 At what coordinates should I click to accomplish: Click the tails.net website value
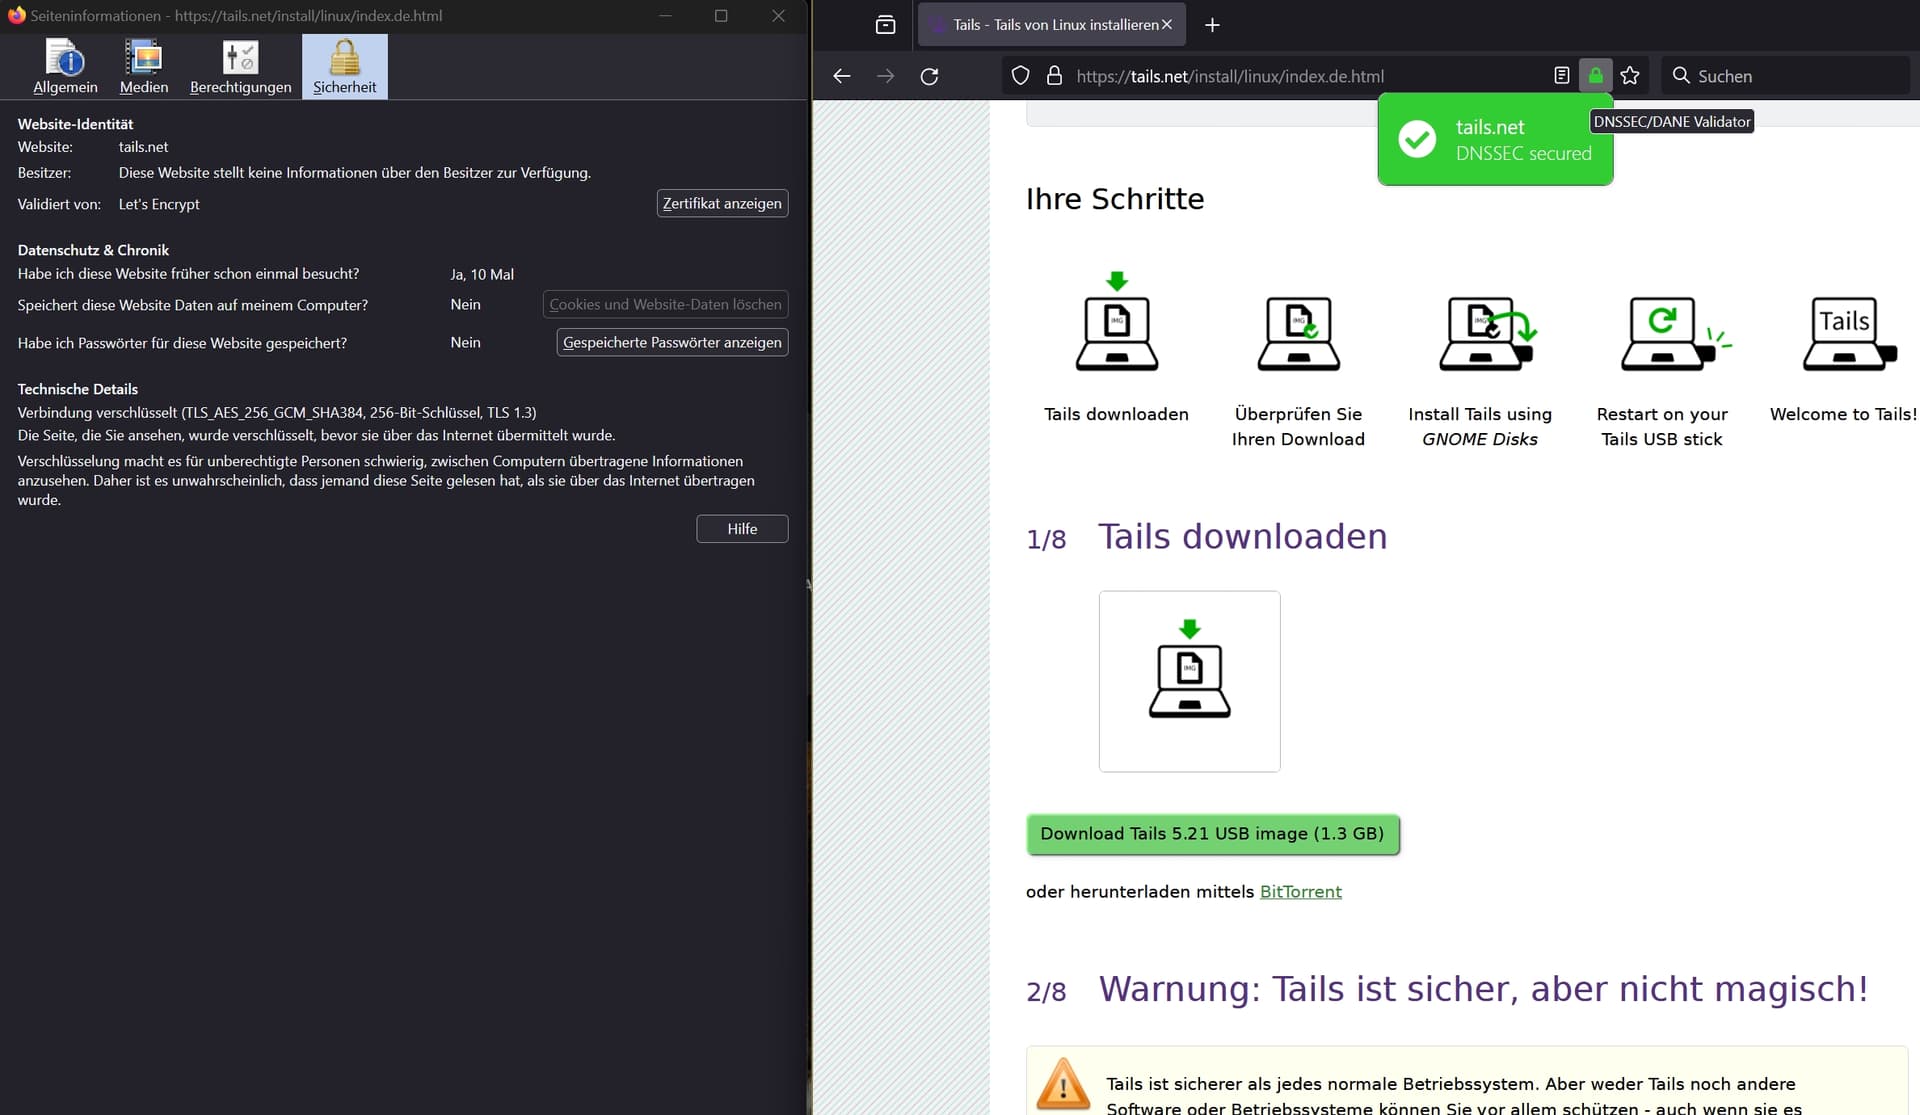coord(143,147)
